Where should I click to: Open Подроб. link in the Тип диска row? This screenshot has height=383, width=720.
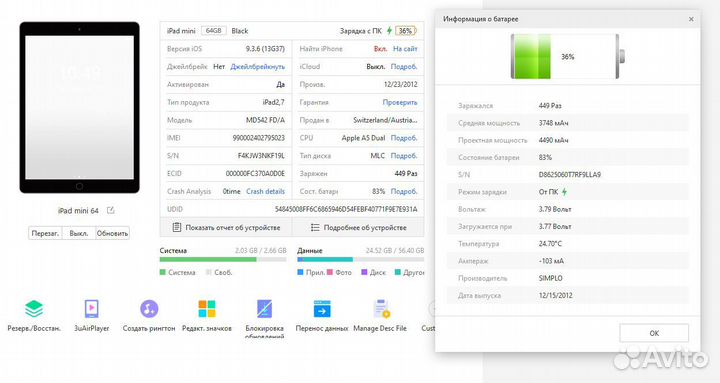404,156
